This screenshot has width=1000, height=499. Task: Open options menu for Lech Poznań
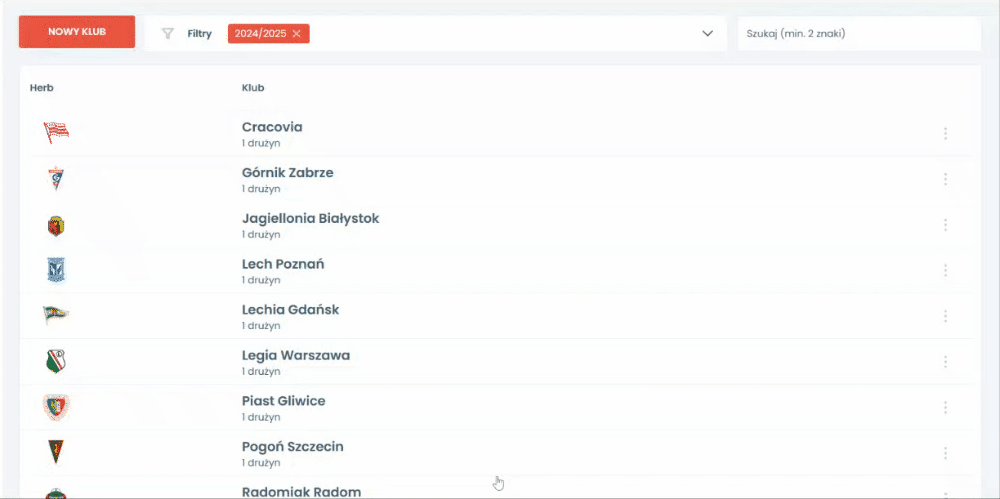(x=945, y=270)
